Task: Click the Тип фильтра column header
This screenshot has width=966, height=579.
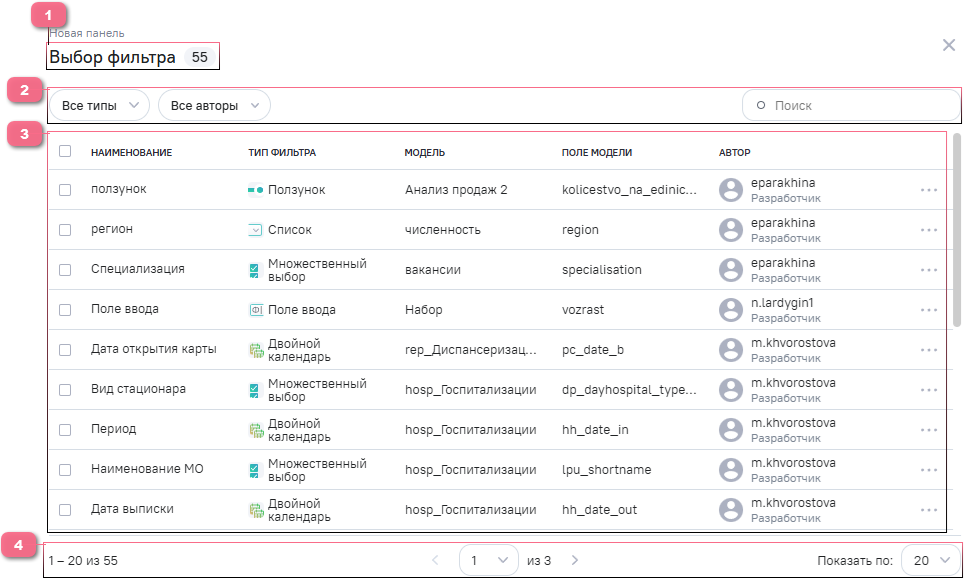Action: [x=282, y=153]
